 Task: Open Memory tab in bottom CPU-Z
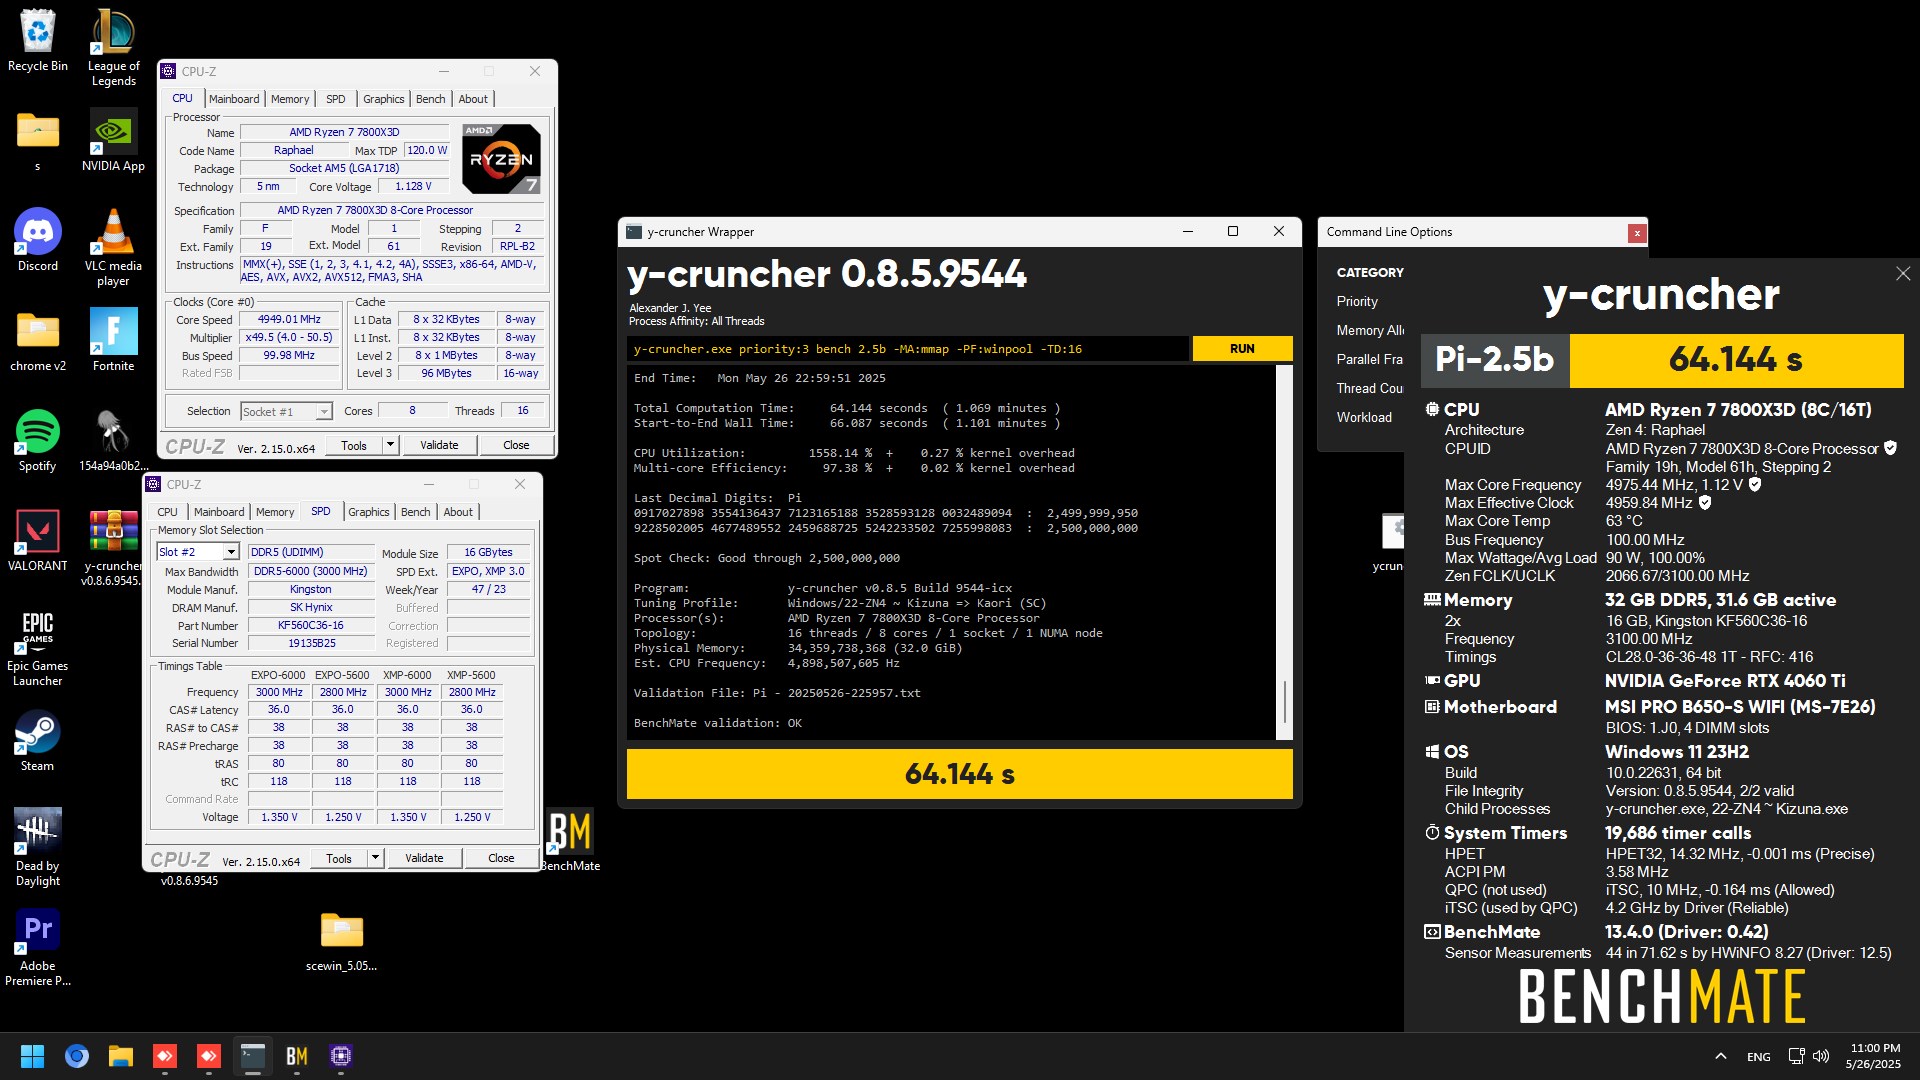[x=275, y=512]
